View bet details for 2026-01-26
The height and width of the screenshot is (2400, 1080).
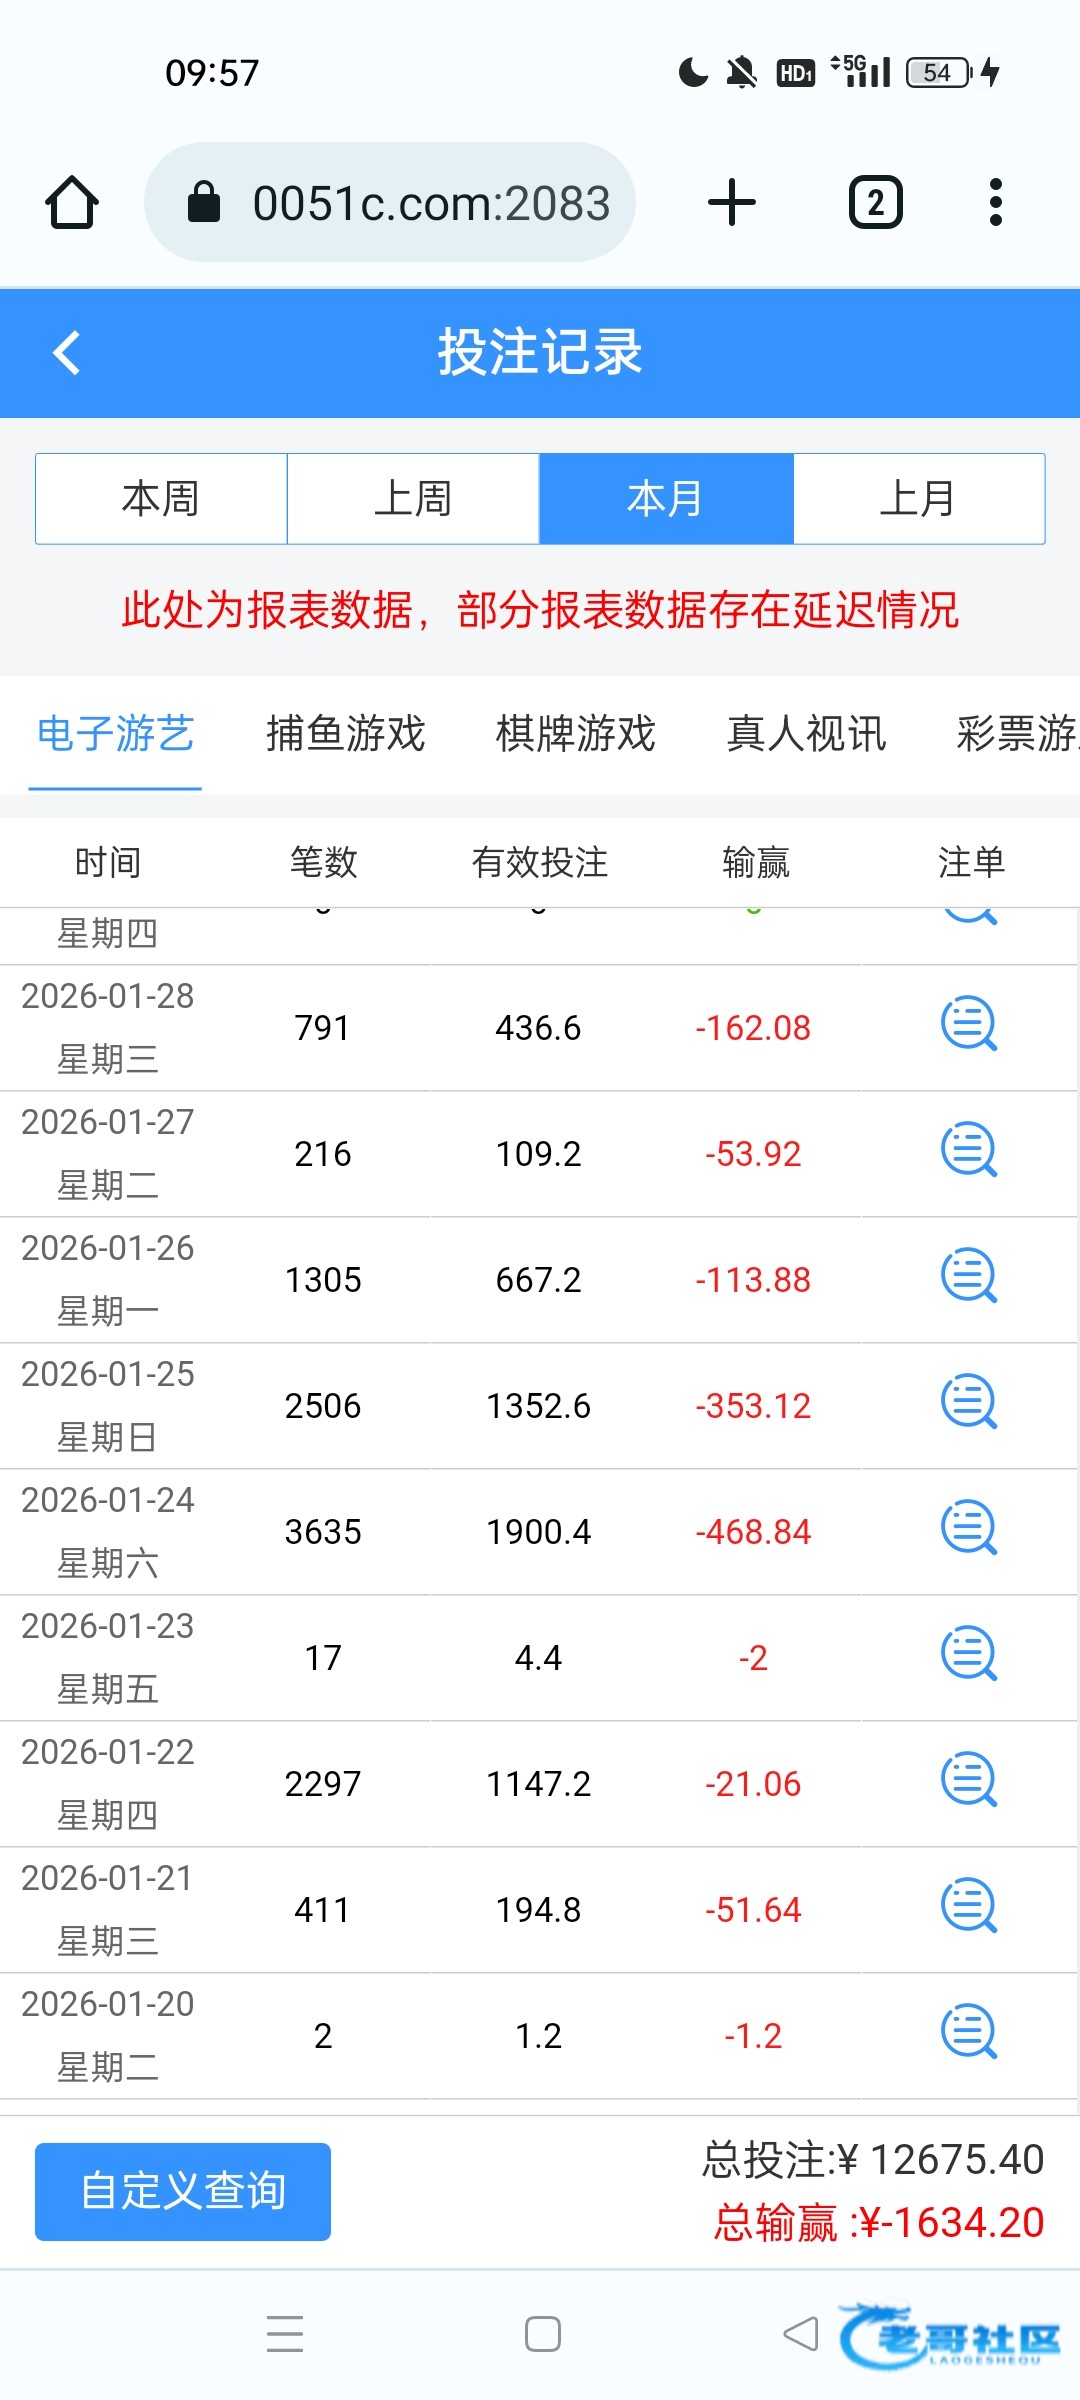point(968,1277)
